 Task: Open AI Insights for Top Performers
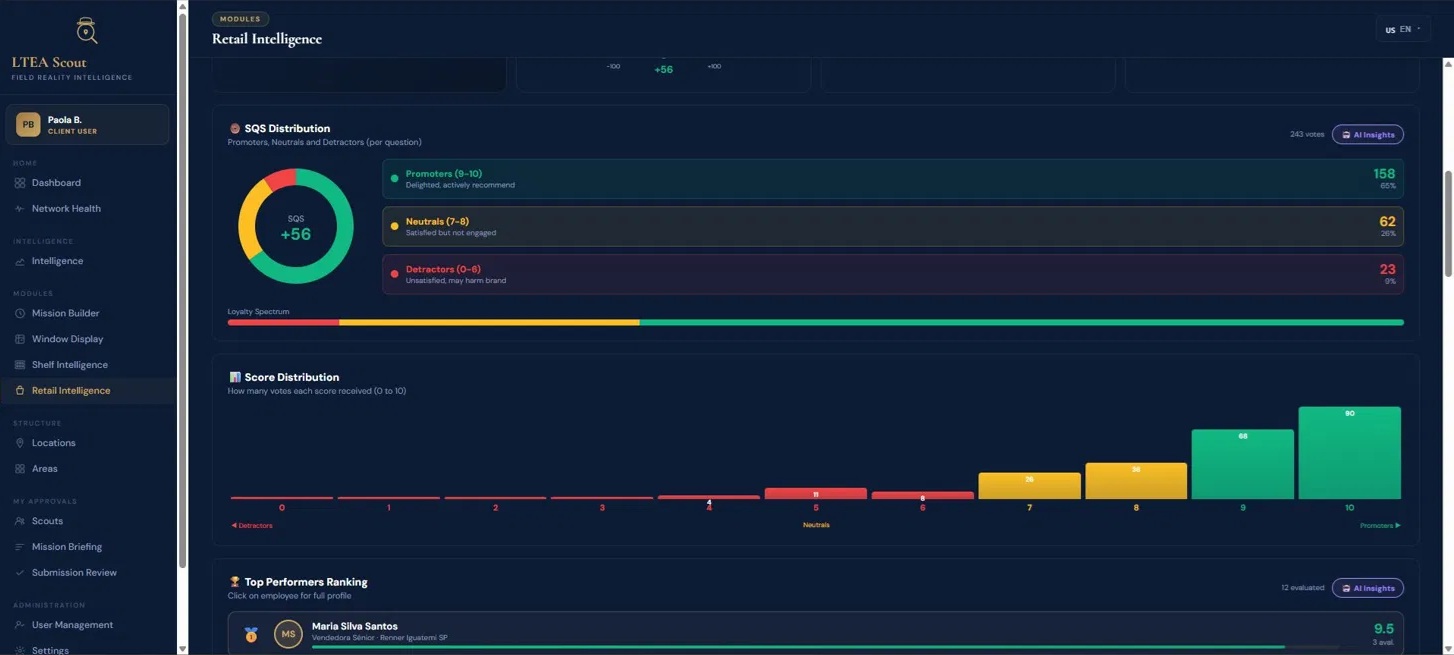pos(1367,588)
